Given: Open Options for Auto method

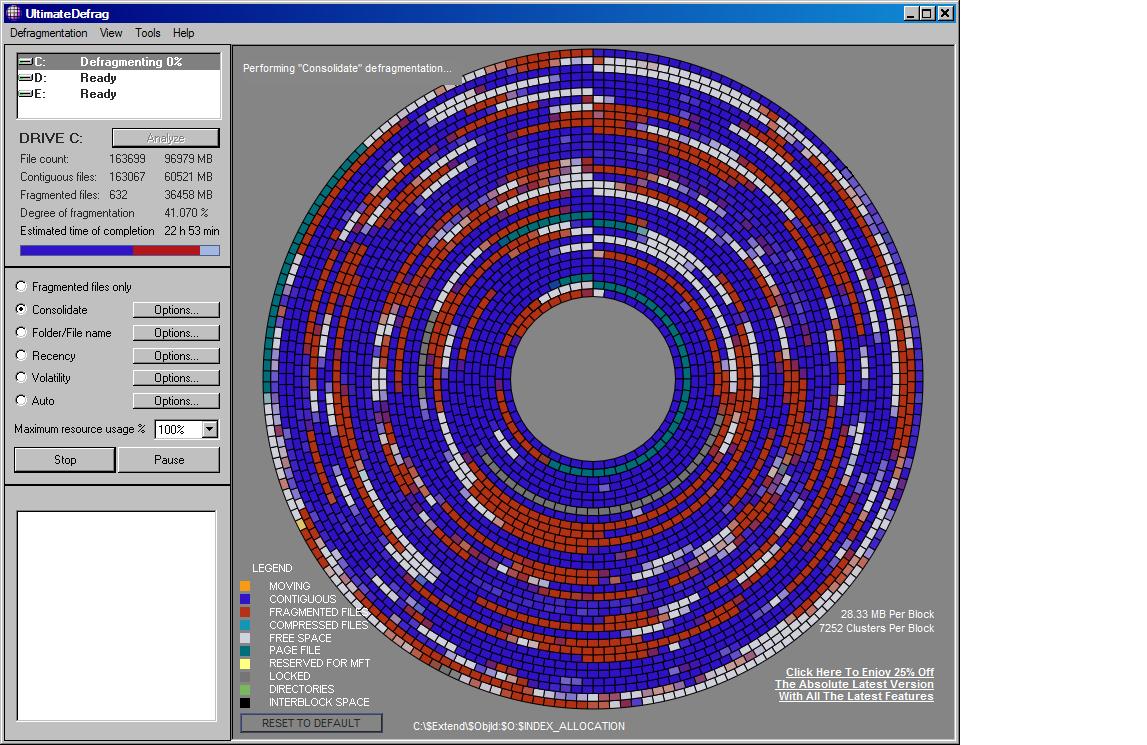Looking at the screenshot, I should tap(176, 401).
